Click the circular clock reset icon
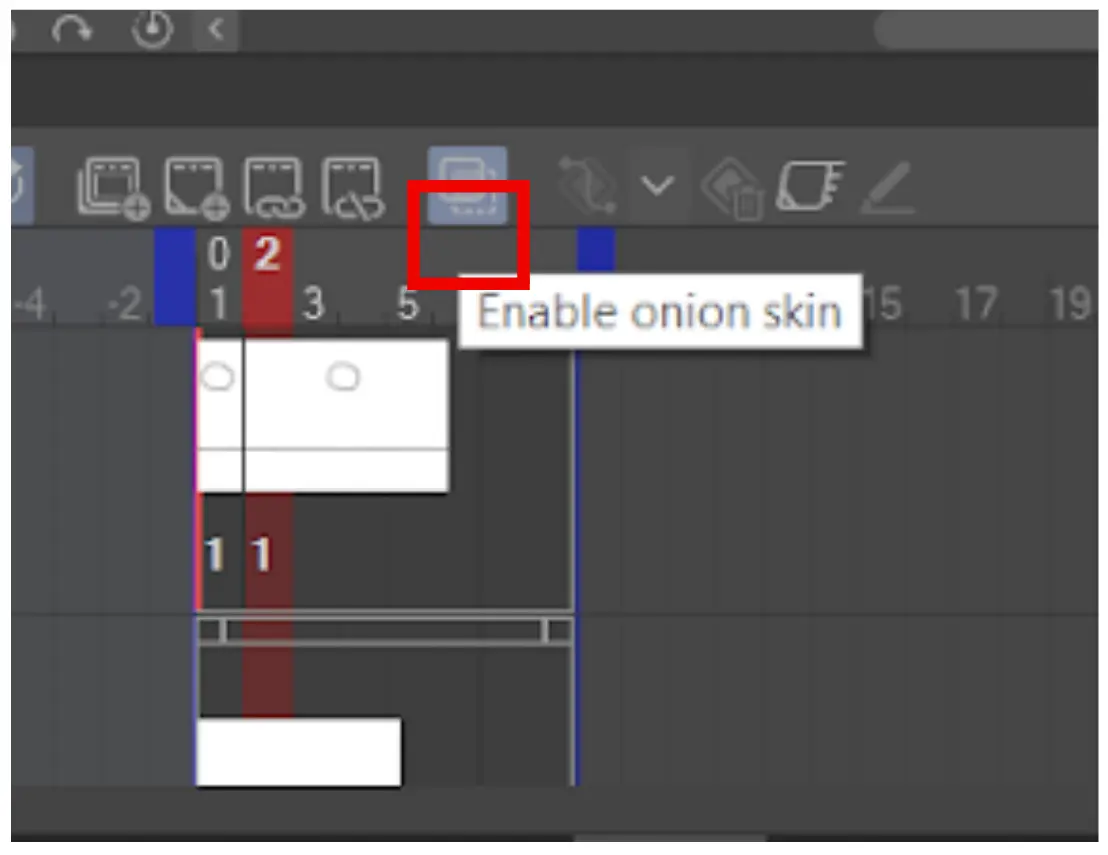Image resolution: width=1108 pixels, height=855 pixels. tap(152, 29)
